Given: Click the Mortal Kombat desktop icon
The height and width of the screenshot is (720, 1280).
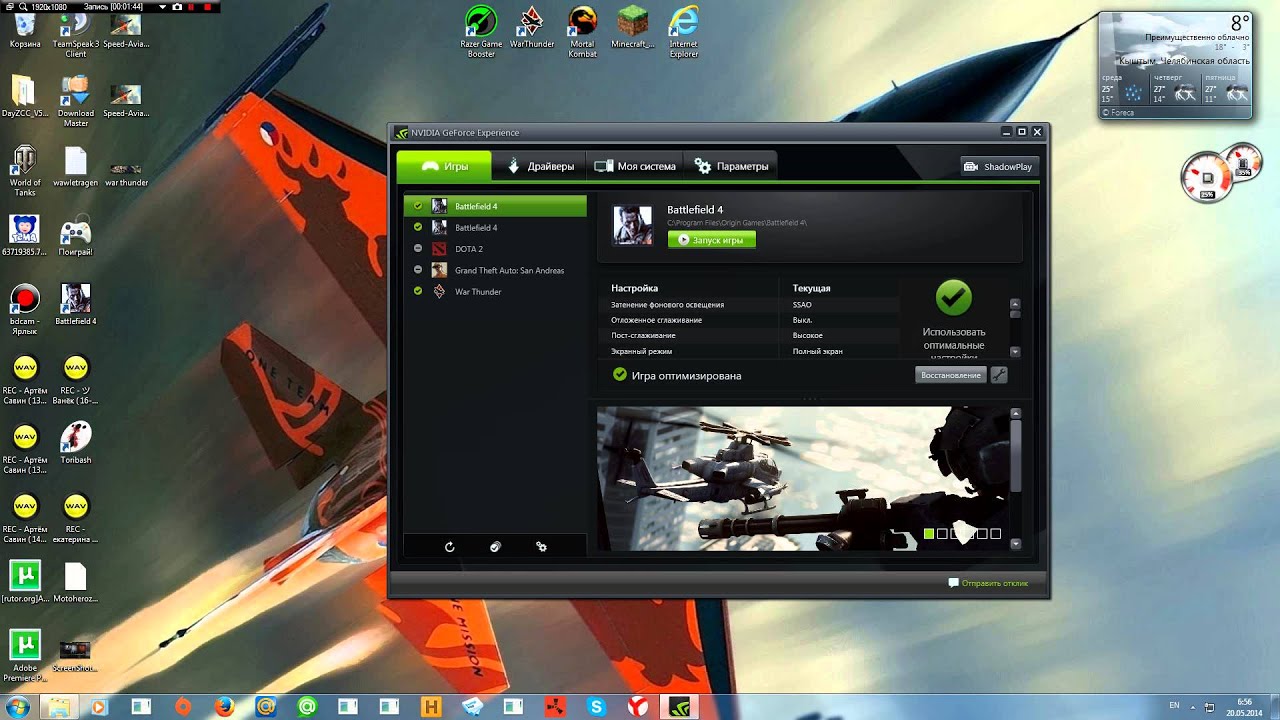Looking at the screenshot, I should (x=582, y=32).
